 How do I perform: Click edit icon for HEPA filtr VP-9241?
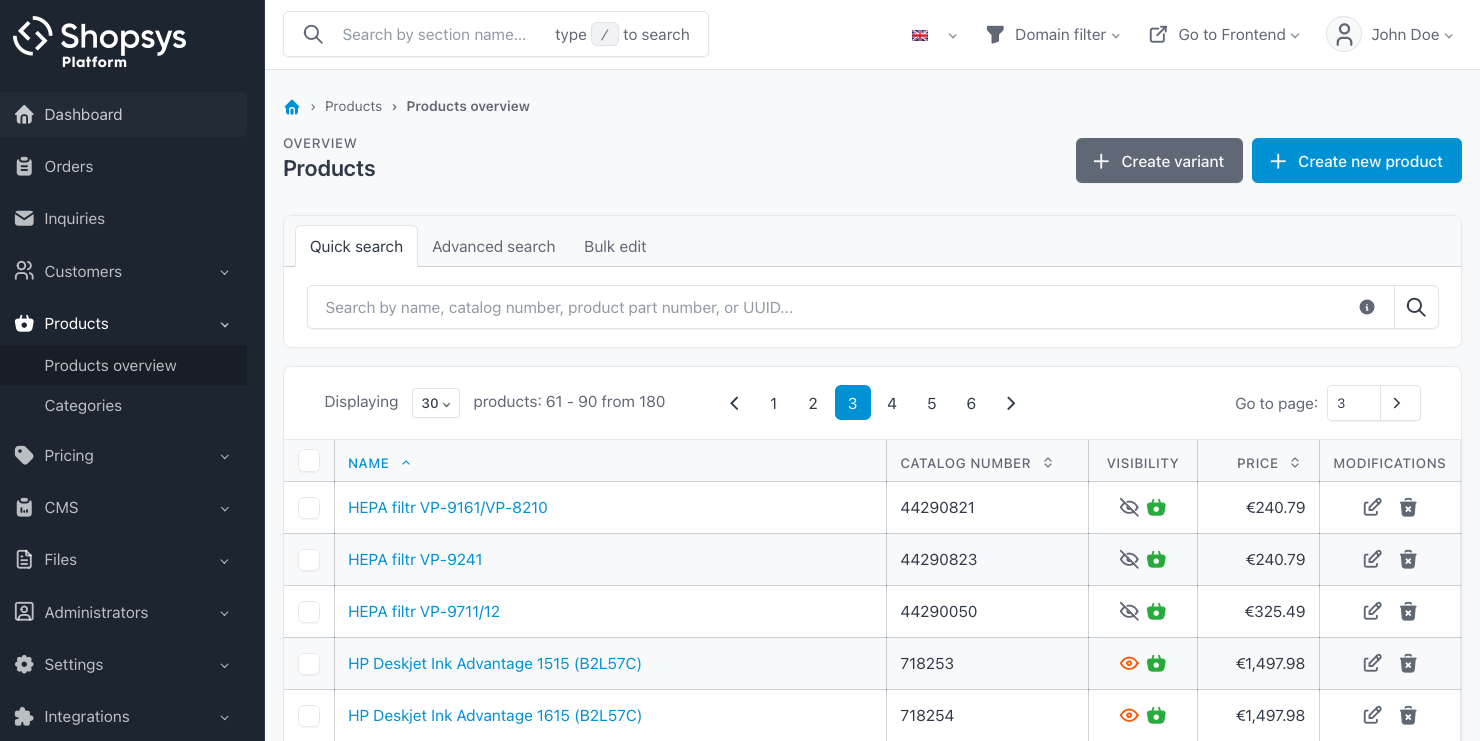point(1372,559)
